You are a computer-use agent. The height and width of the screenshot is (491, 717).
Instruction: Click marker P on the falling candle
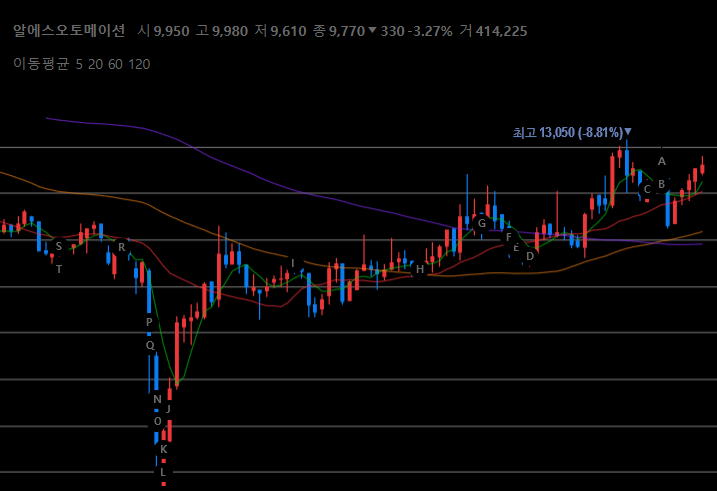pos(149,322)
